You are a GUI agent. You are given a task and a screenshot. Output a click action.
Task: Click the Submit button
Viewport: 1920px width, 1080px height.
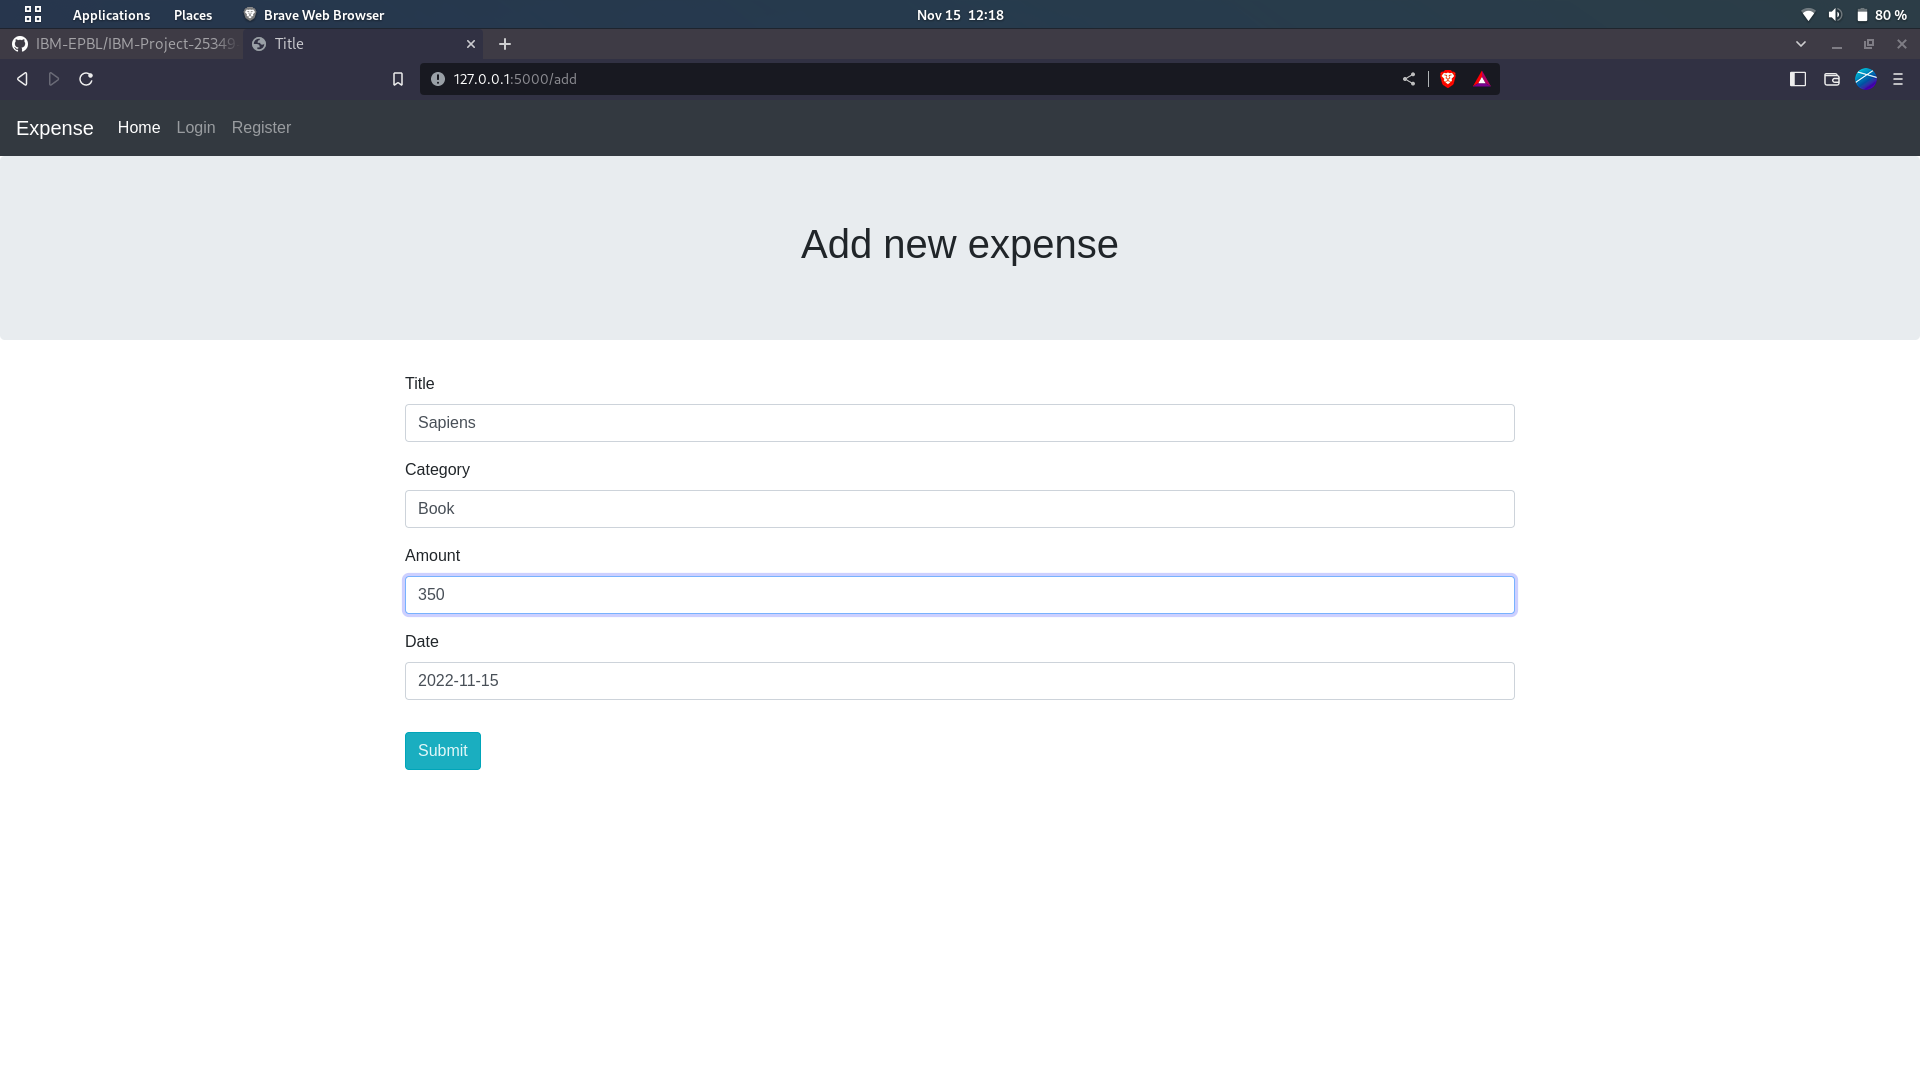pos(442,750)
